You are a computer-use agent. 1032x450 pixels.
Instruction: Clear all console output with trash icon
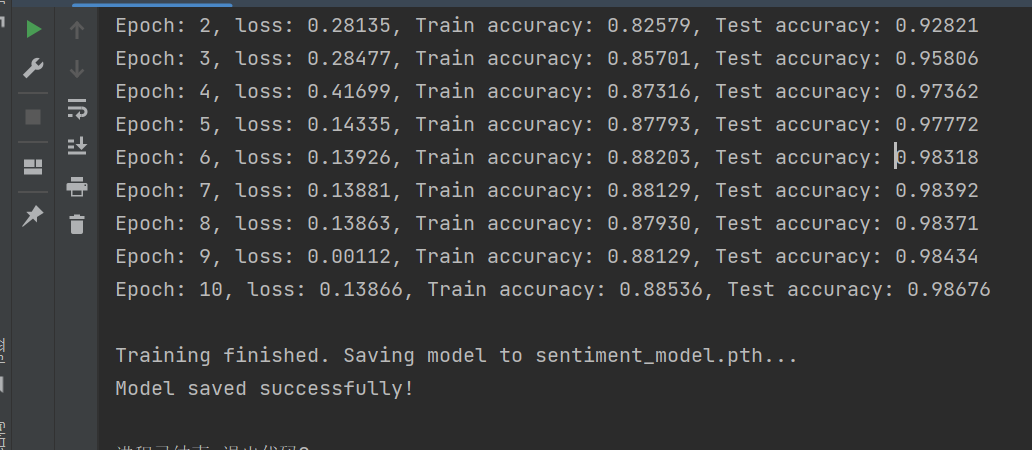(x=77, y=224)
